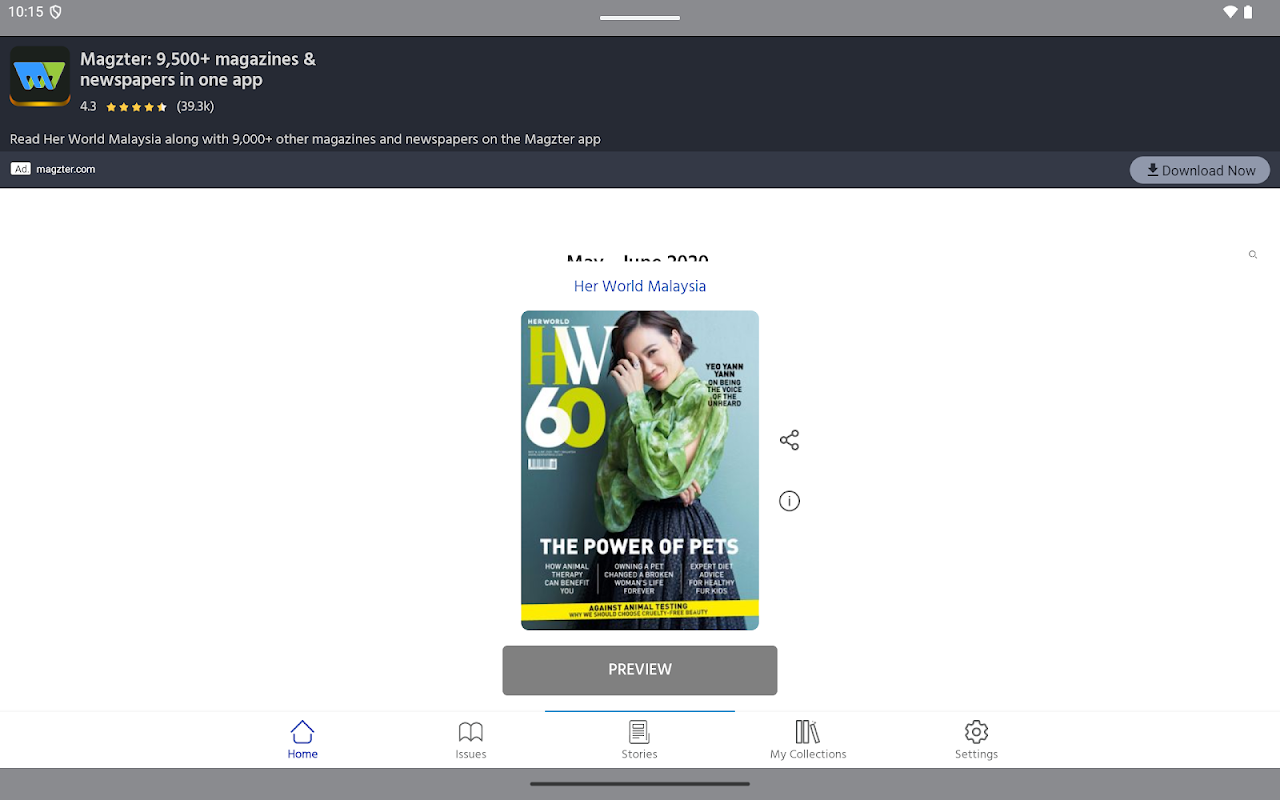This screenshot has height=800, width=1280.
Task: Tap Download Now in the ad banner
Action: (x=1200, y=170)
